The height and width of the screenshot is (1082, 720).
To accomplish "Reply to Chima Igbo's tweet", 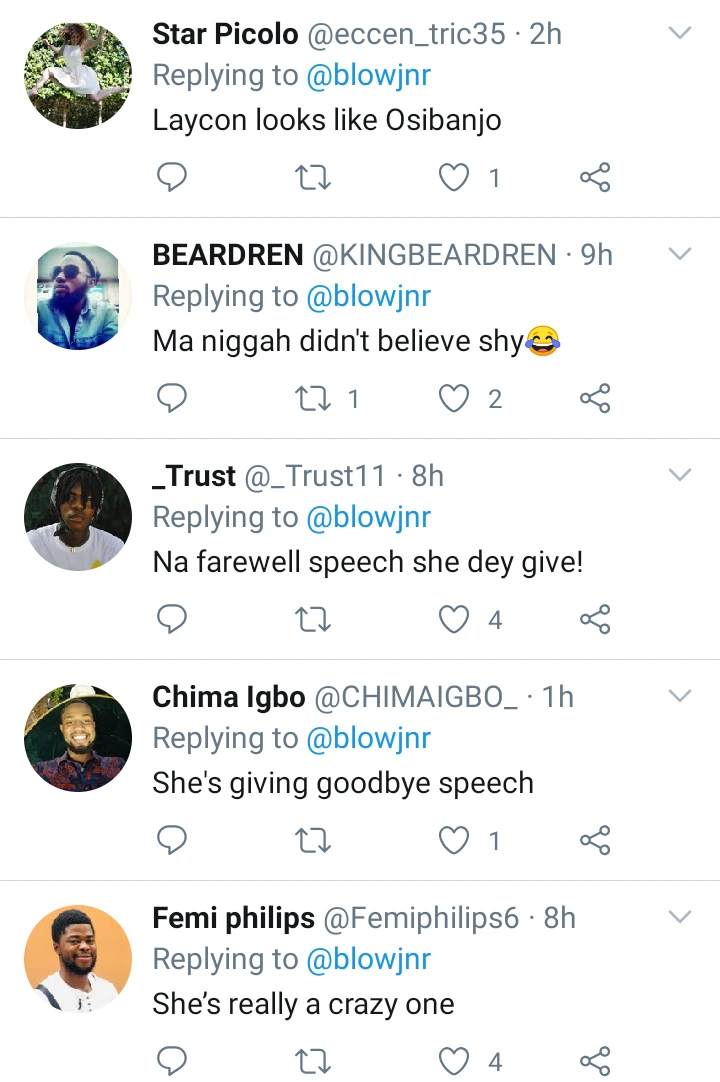I will coord(173,841).
